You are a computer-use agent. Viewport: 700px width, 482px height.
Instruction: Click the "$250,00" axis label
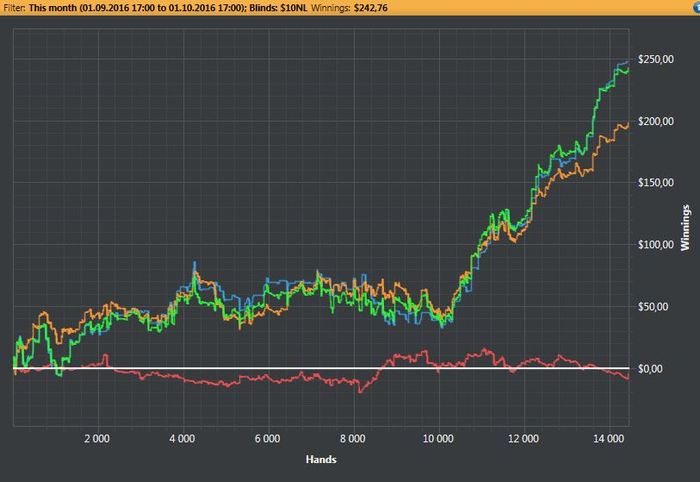[656, 59]
